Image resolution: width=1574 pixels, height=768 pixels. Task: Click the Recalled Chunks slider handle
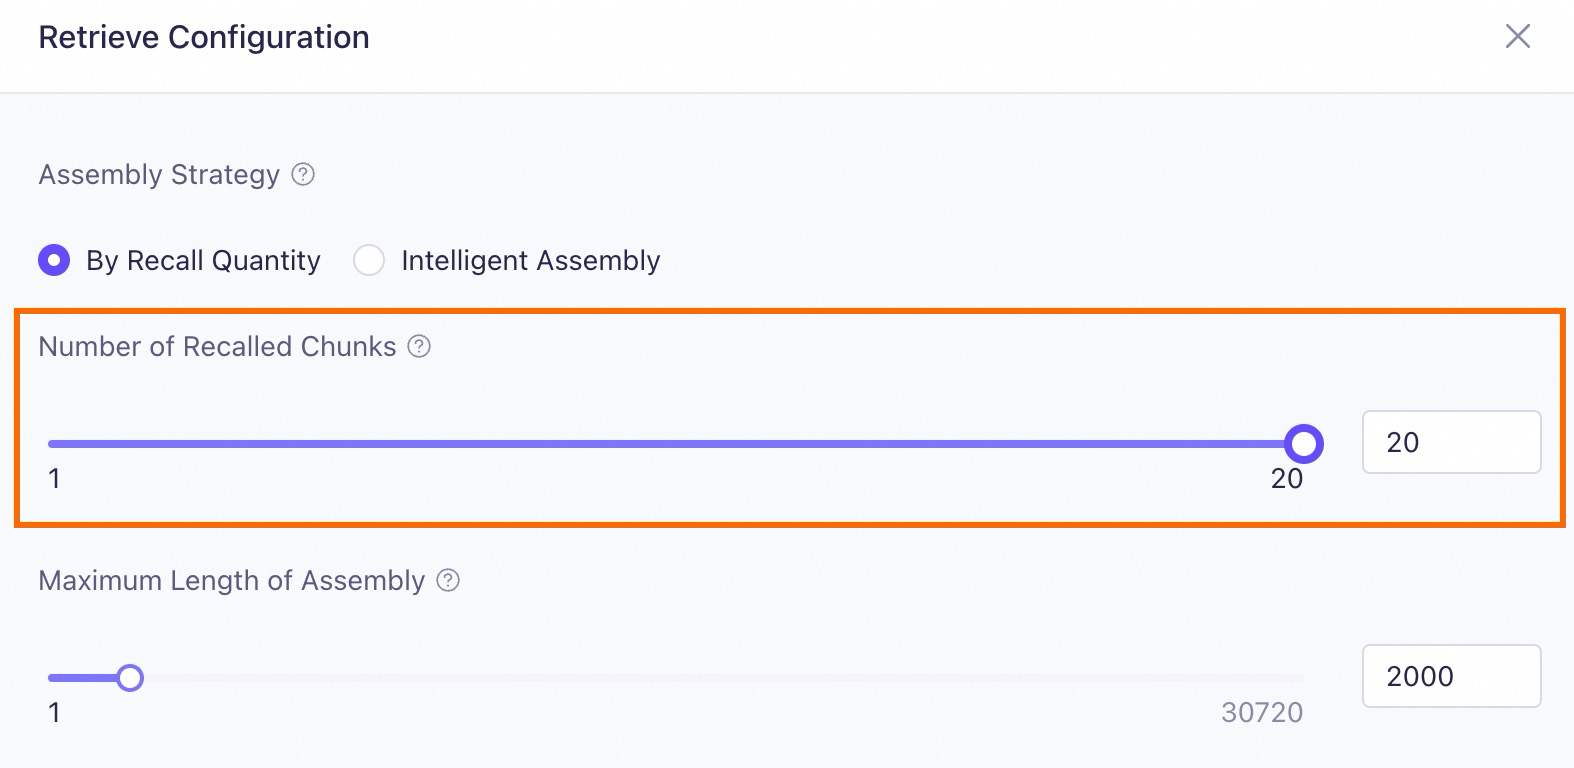coord(1303,443)
